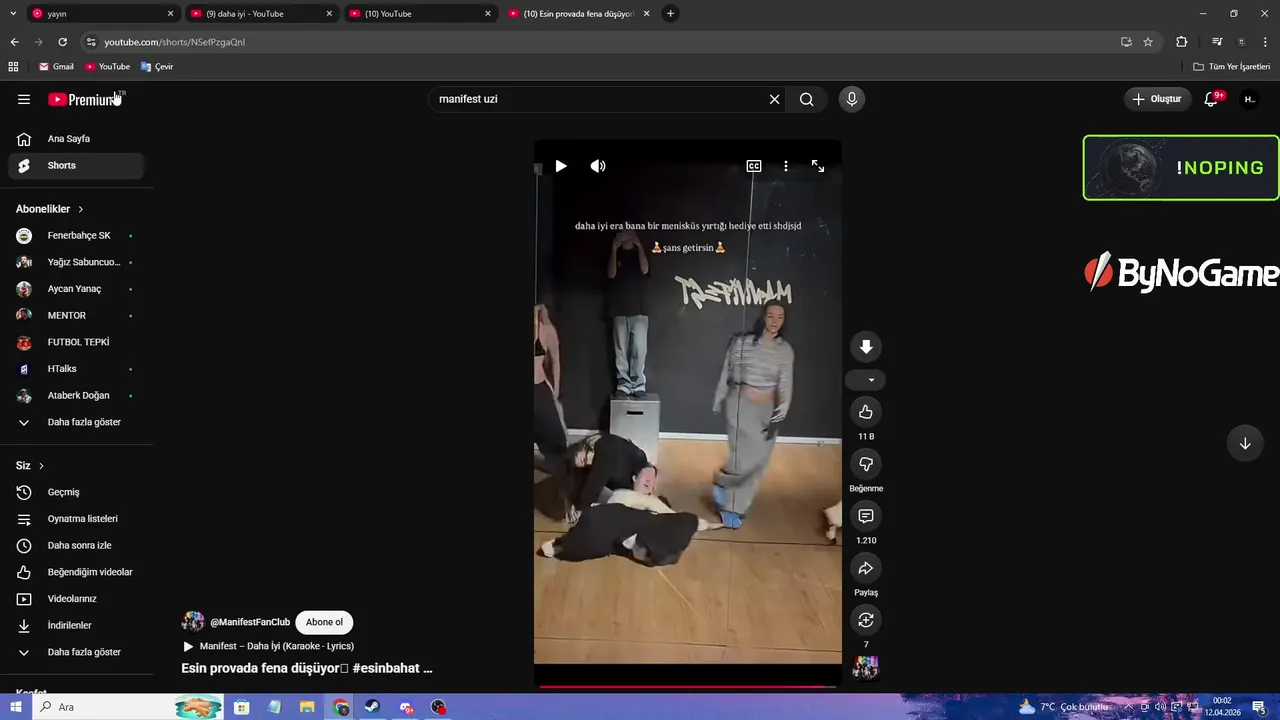Expand the Siz section chevron
Viewport: 1280px width, 720px height.
tap(41, 466)
